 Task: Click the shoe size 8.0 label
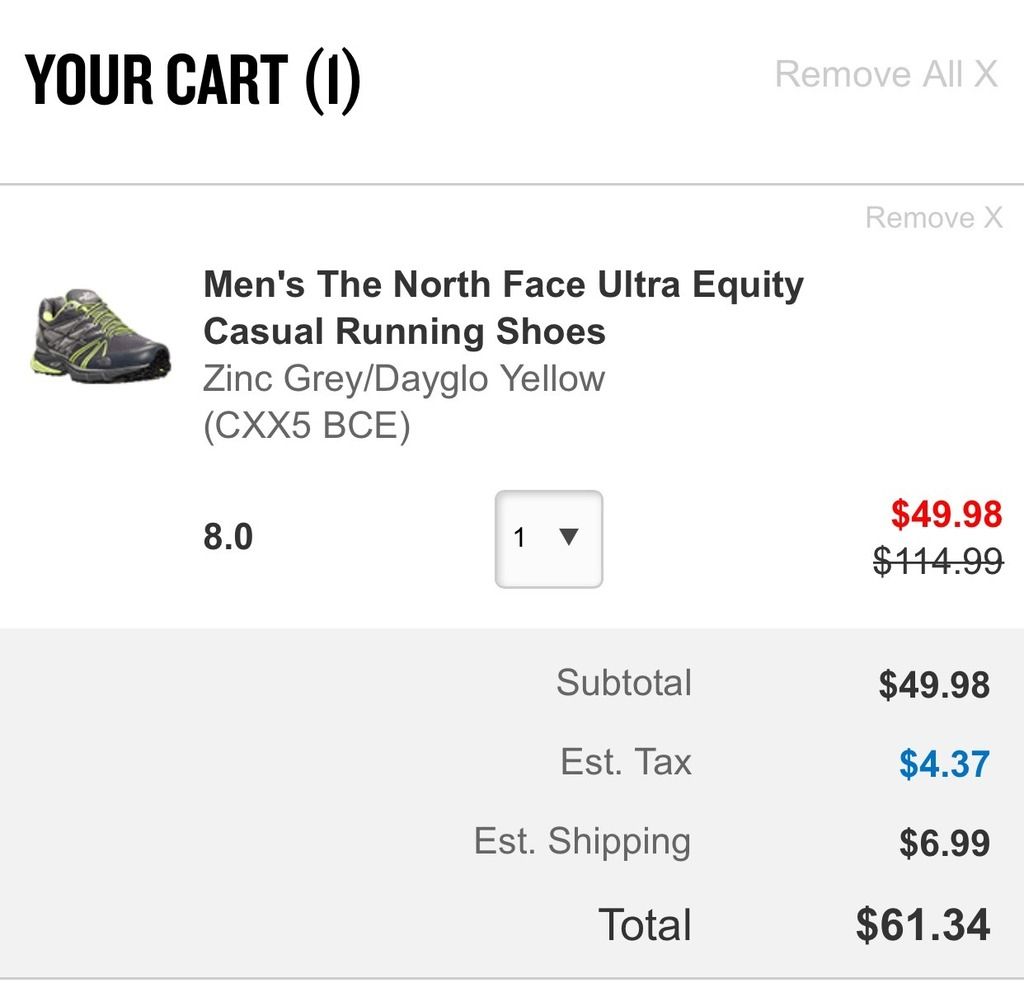[228, 537]
